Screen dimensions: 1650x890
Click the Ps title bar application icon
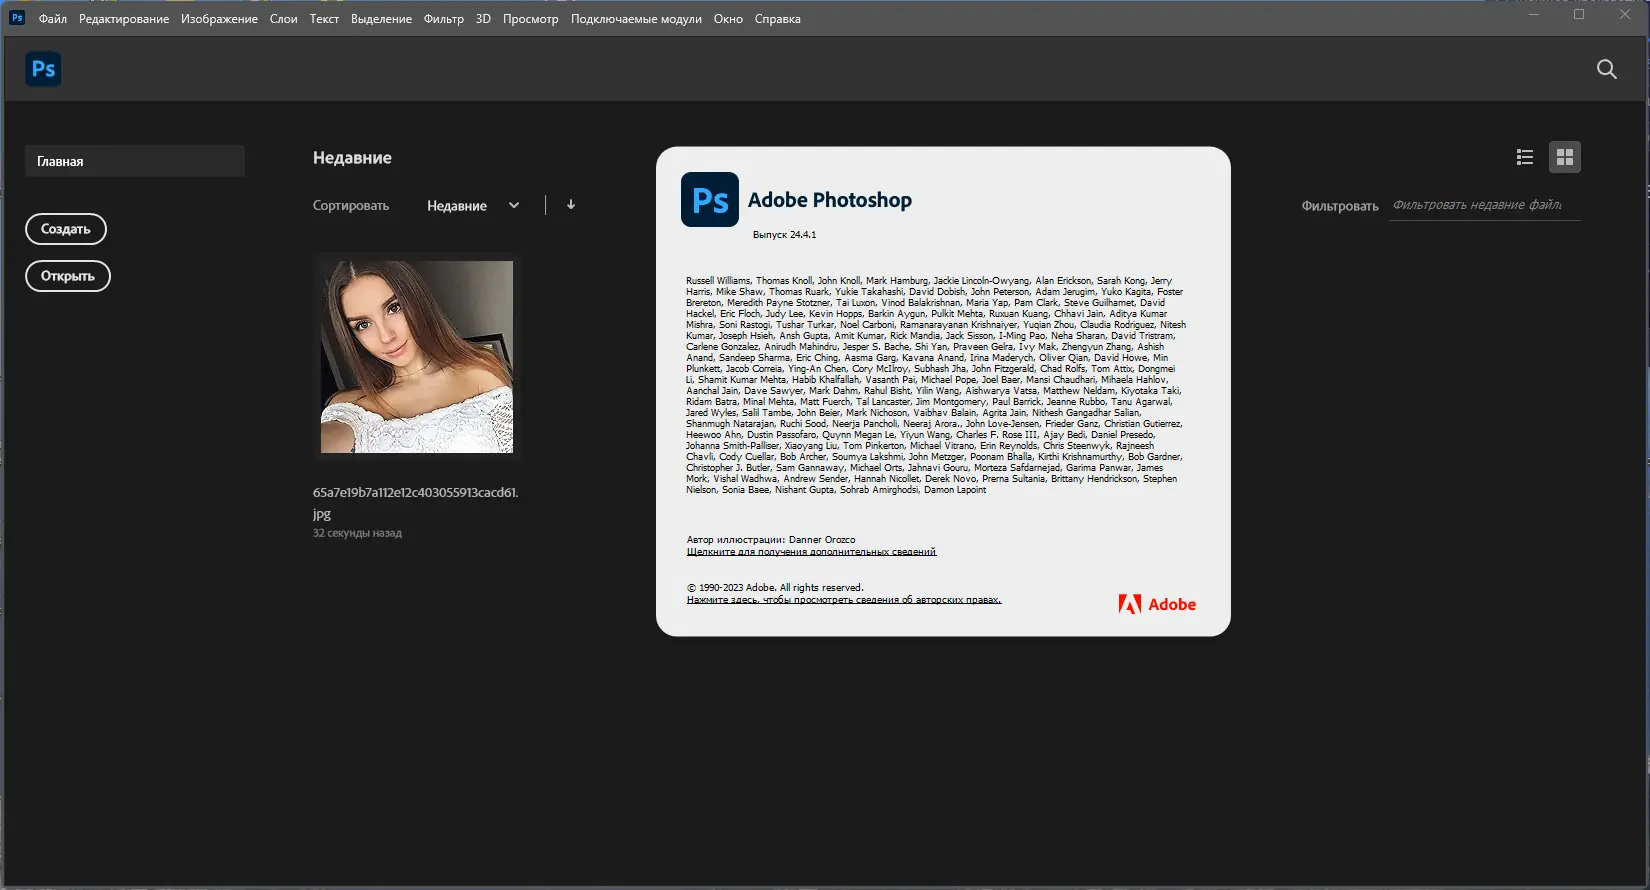tap(17, 18)
